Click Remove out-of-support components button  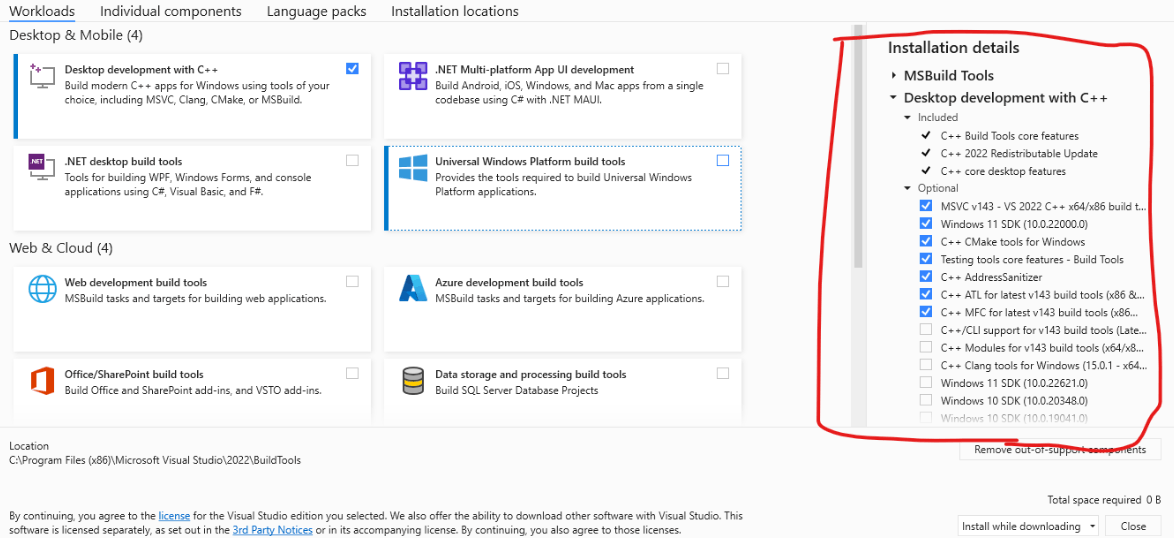1059,450
